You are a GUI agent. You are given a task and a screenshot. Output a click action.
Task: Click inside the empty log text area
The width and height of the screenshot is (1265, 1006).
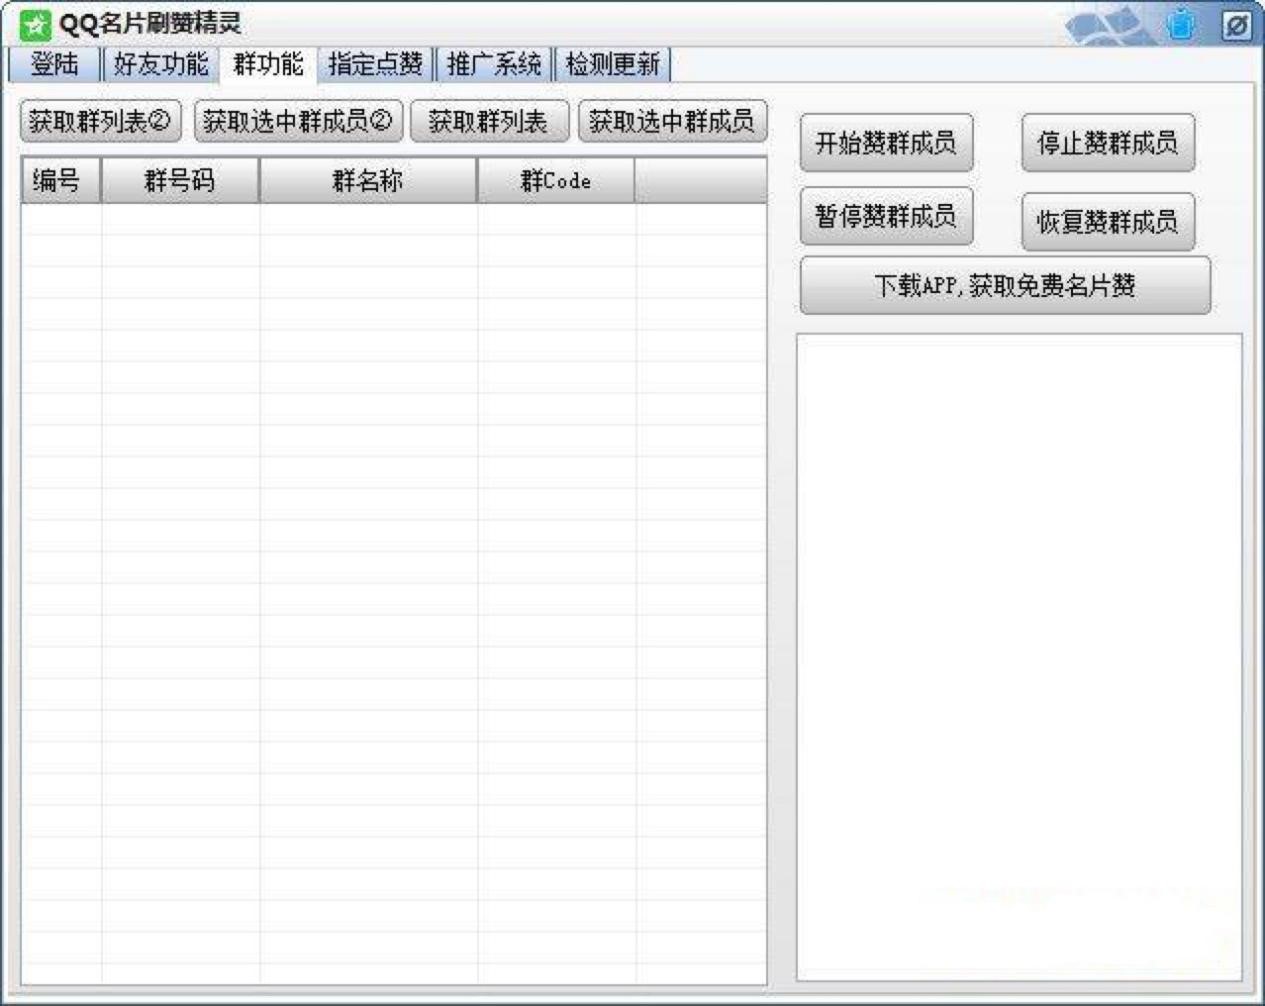(1019, 657)
